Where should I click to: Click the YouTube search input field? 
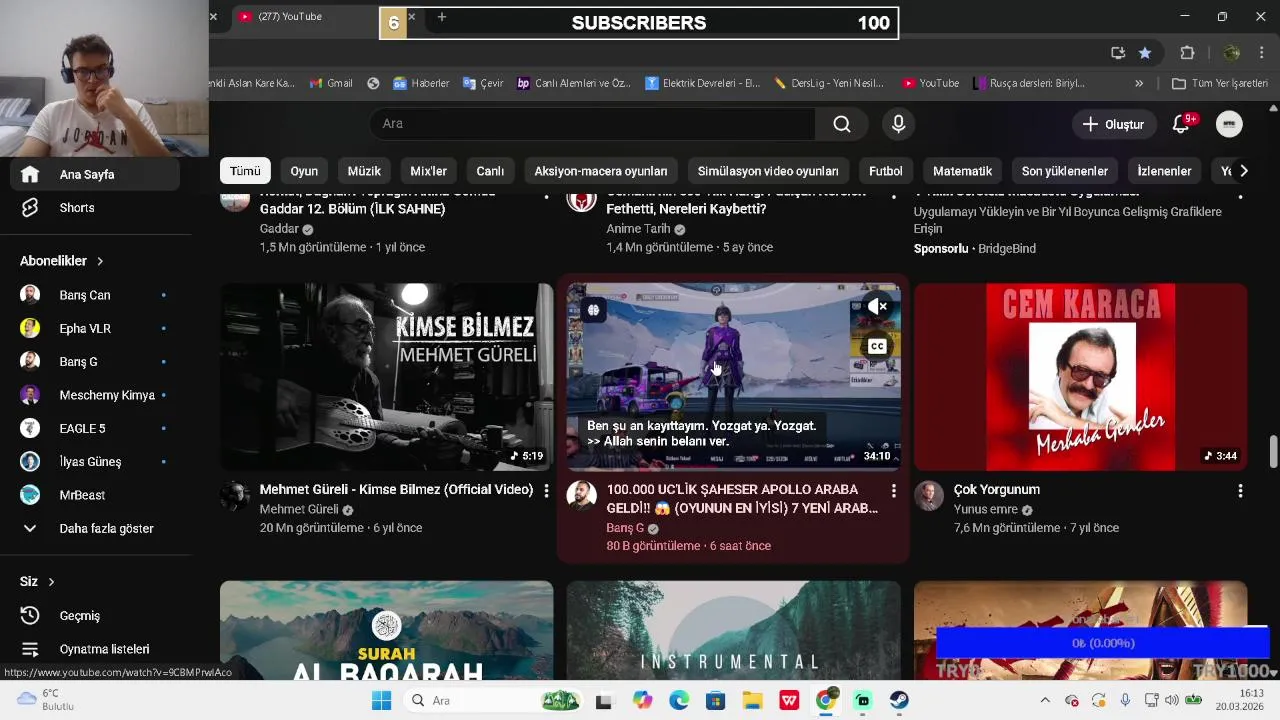(x=592, y=124)
